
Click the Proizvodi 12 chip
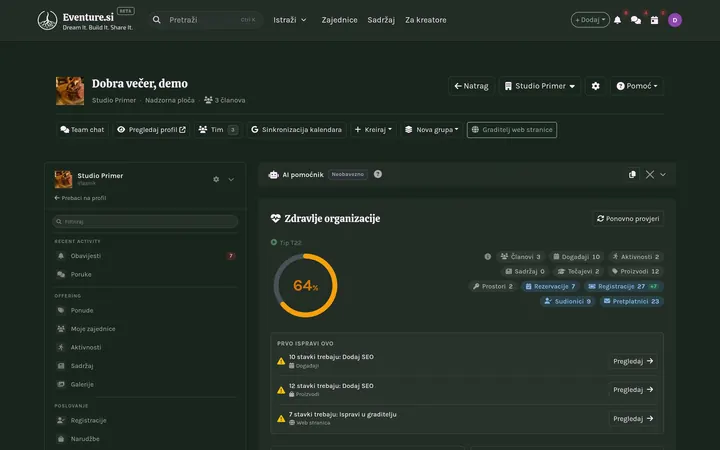636,271
